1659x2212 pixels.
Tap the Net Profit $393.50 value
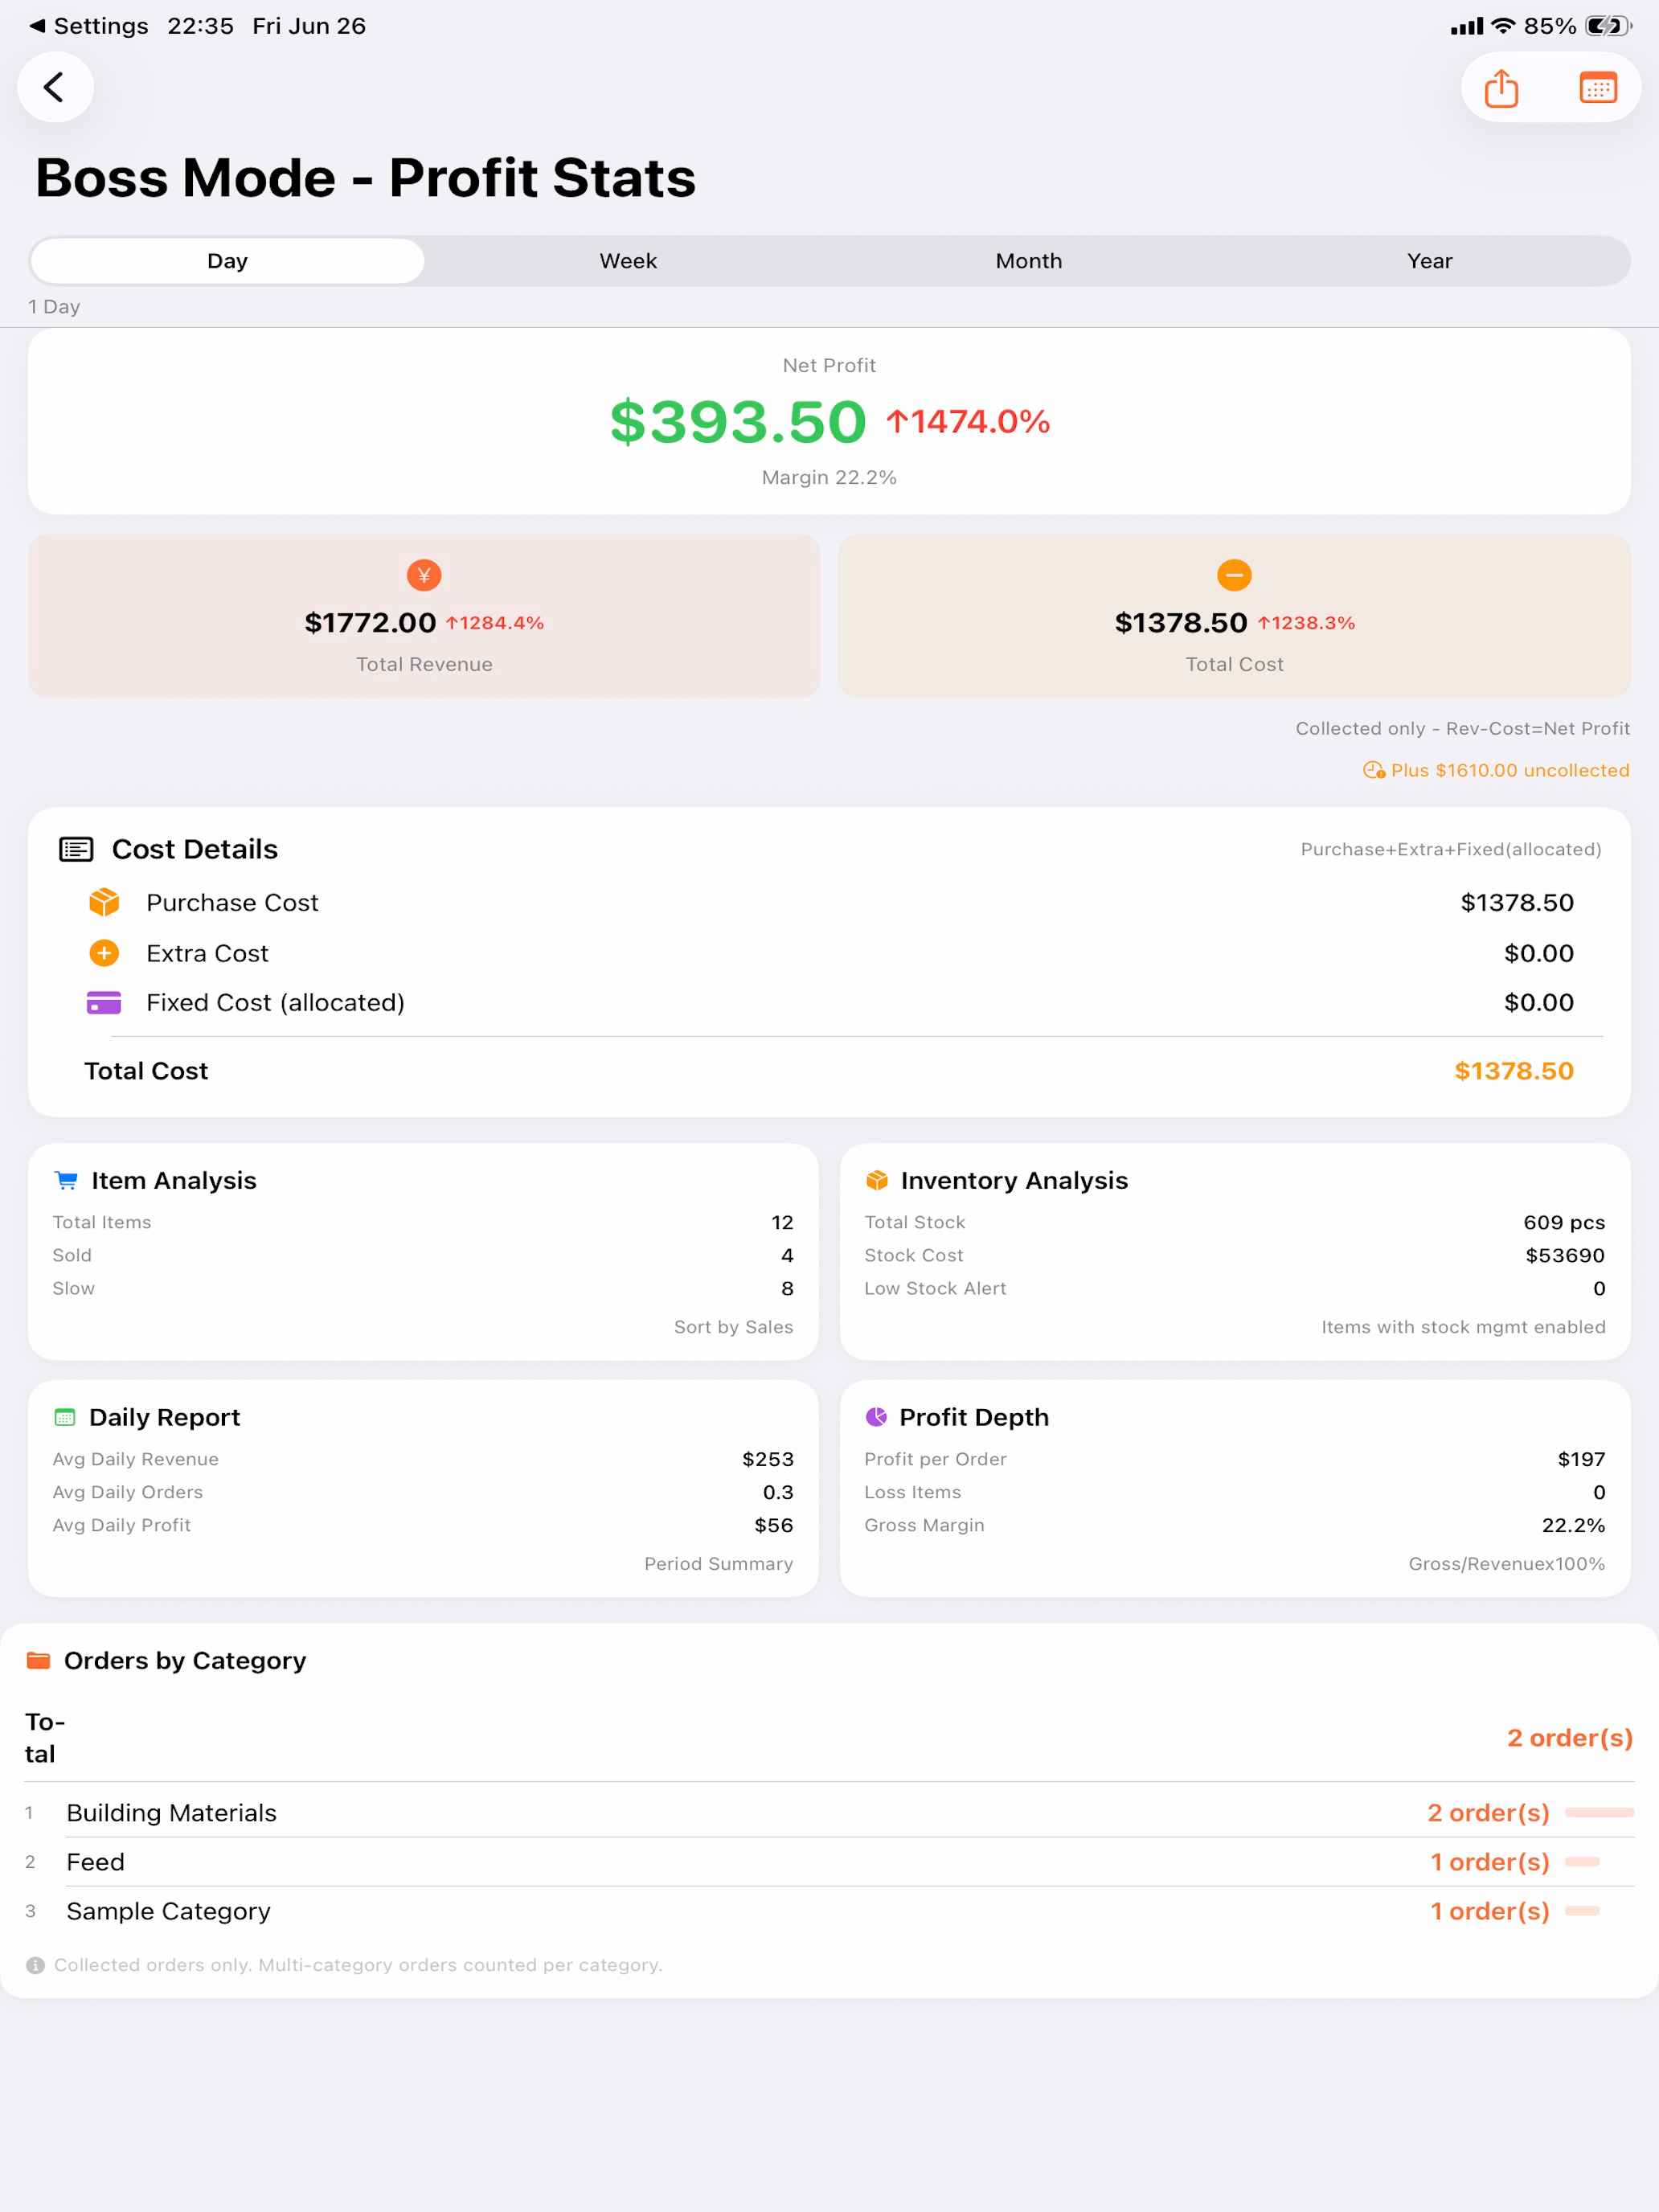(x=738, y=421)
